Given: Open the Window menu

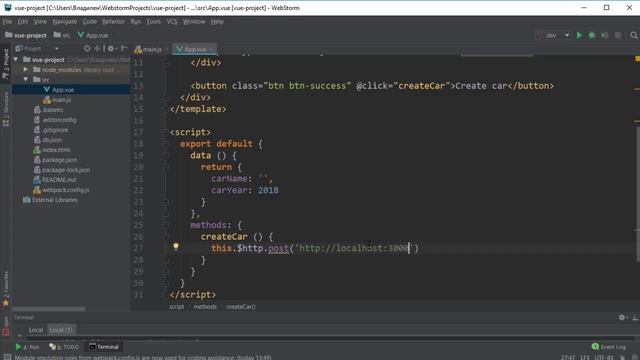Looking at the screenshot, I should coord(193,22).
